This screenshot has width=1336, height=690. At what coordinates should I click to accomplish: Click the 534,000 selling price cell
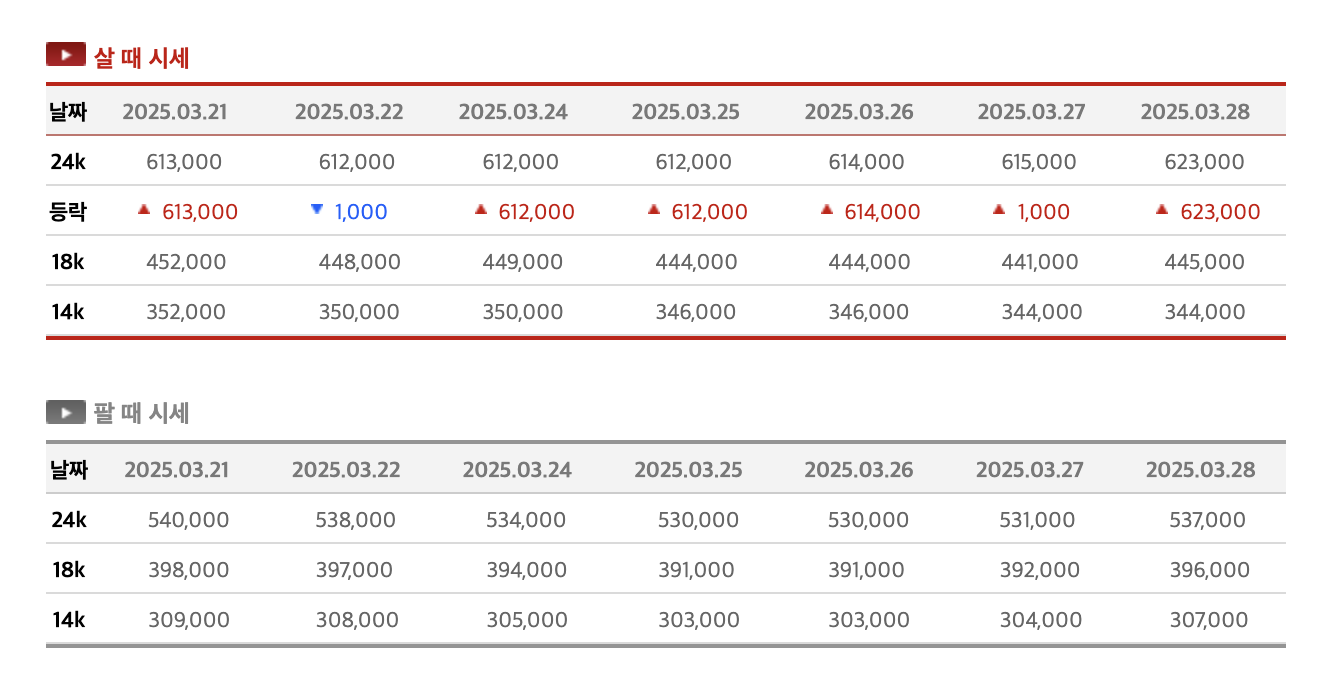(526, 520)
